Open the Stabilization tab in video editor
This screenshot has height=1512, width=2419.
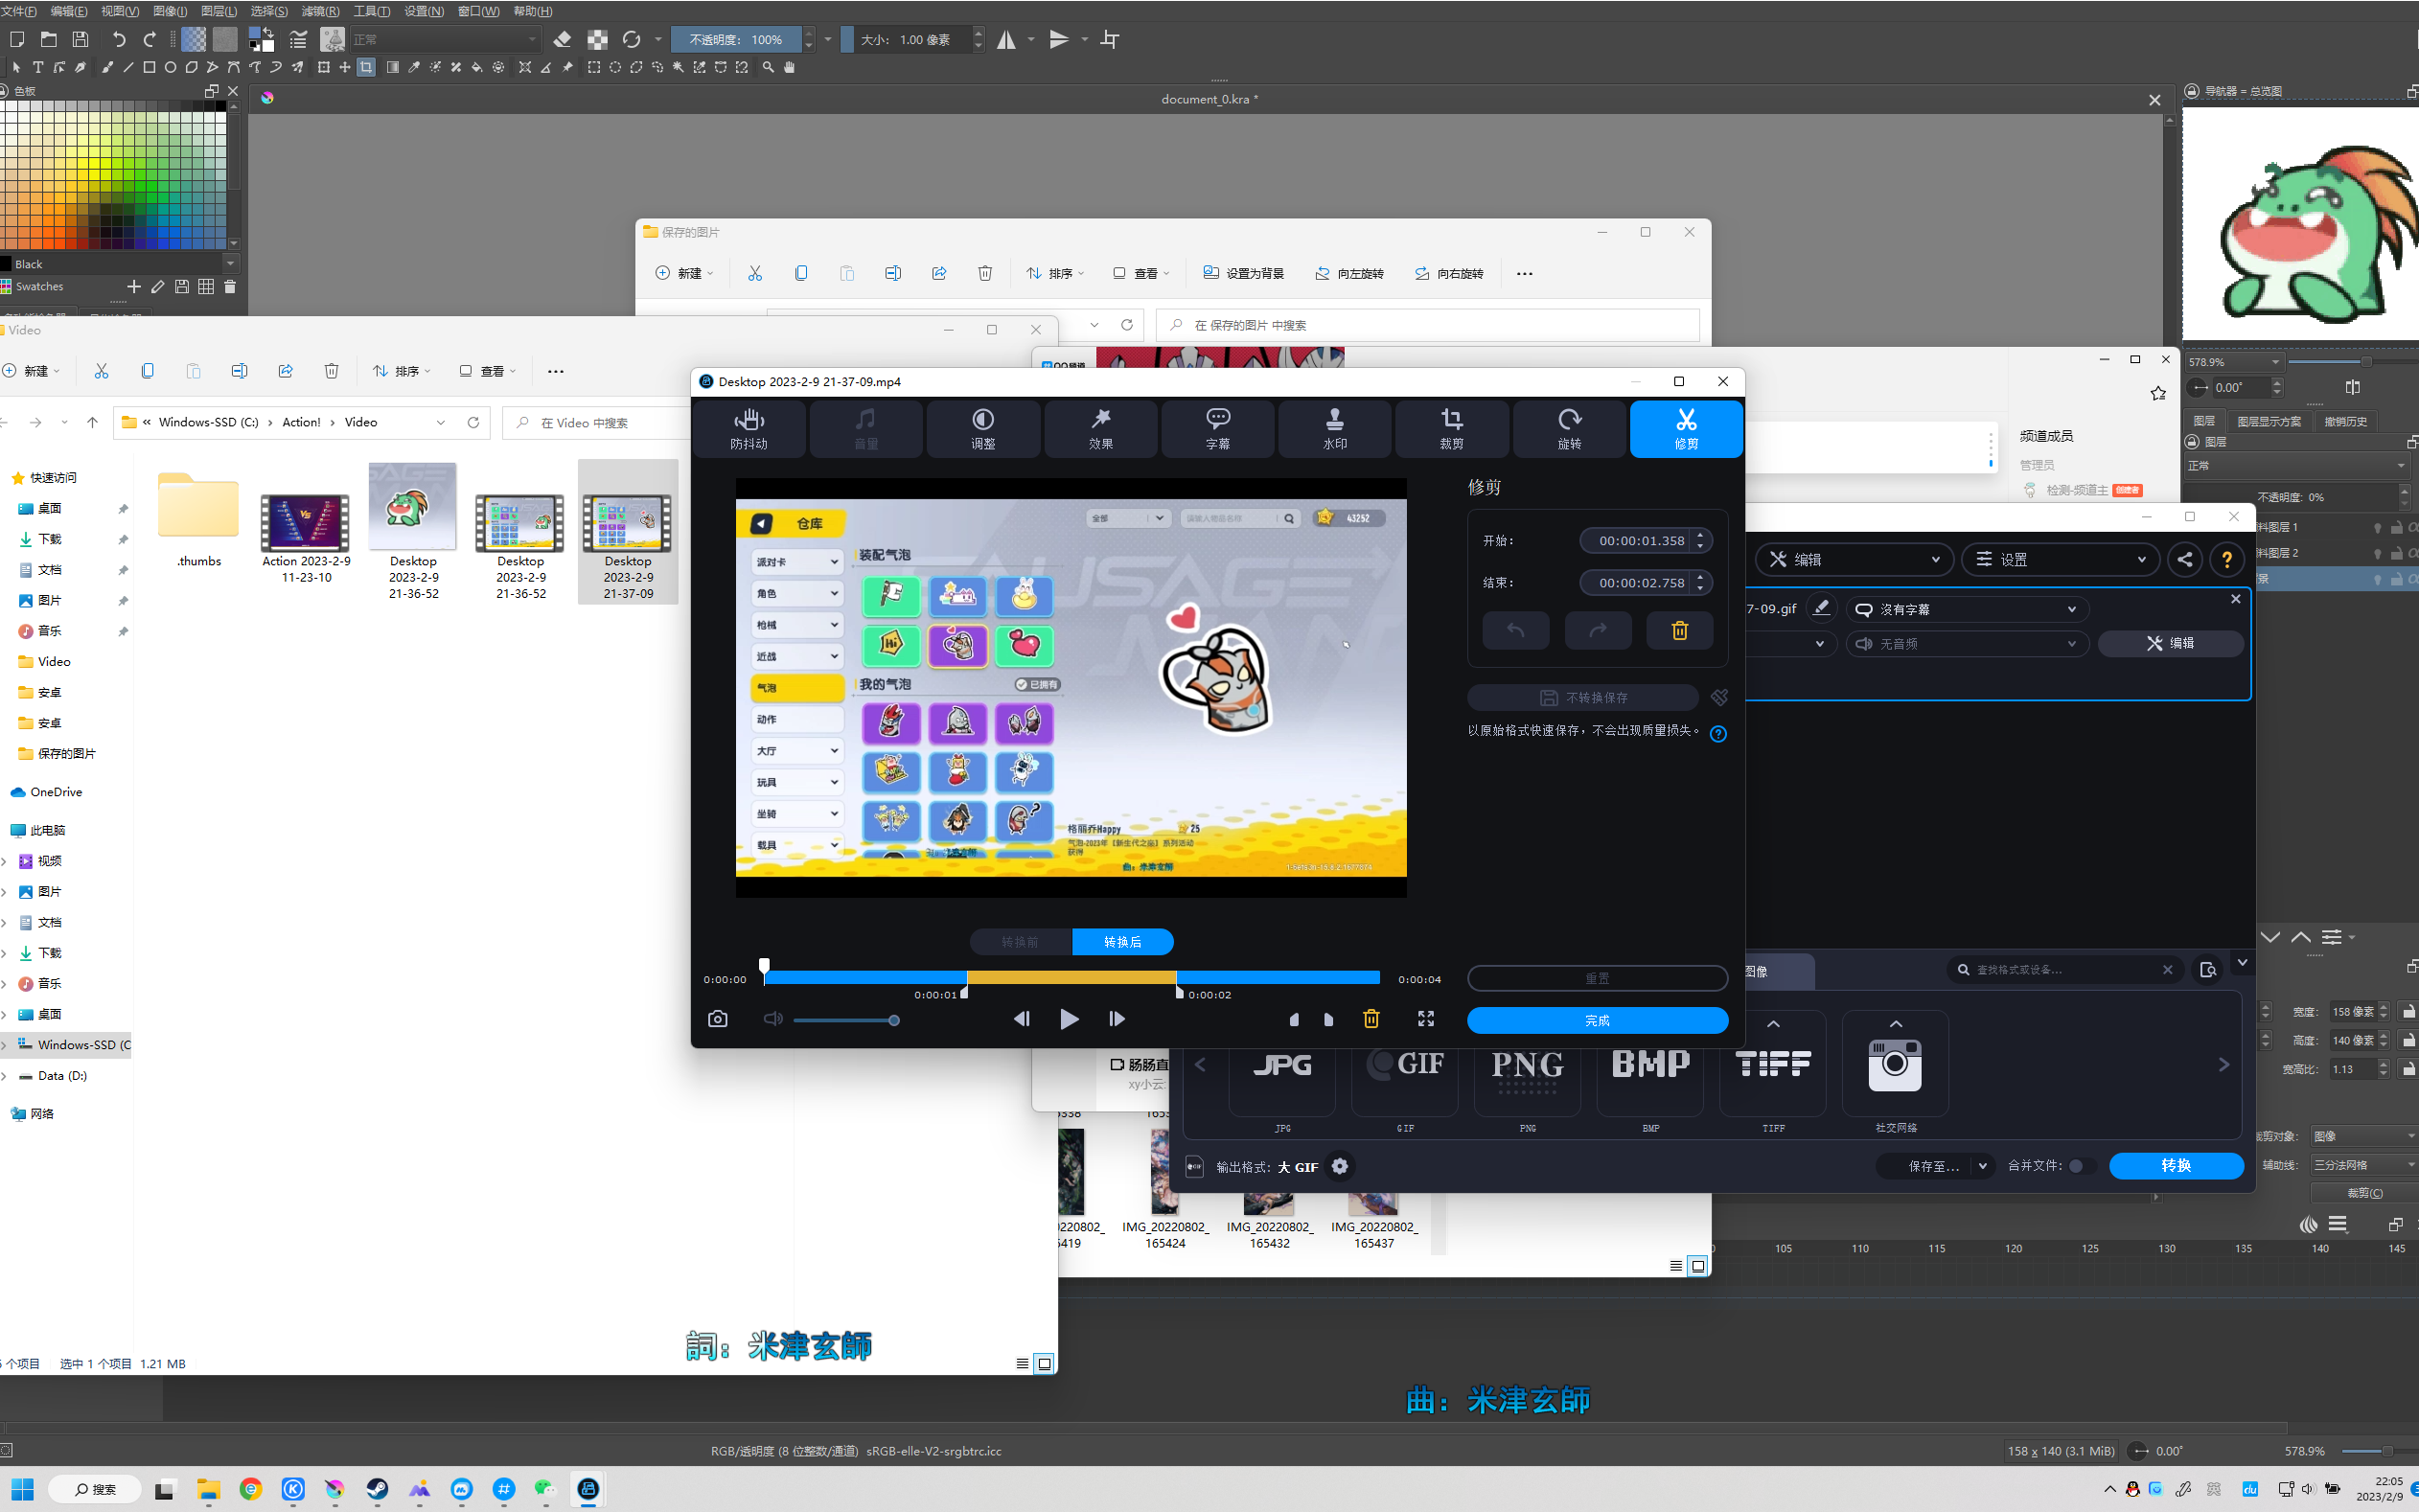coord(749,429)
